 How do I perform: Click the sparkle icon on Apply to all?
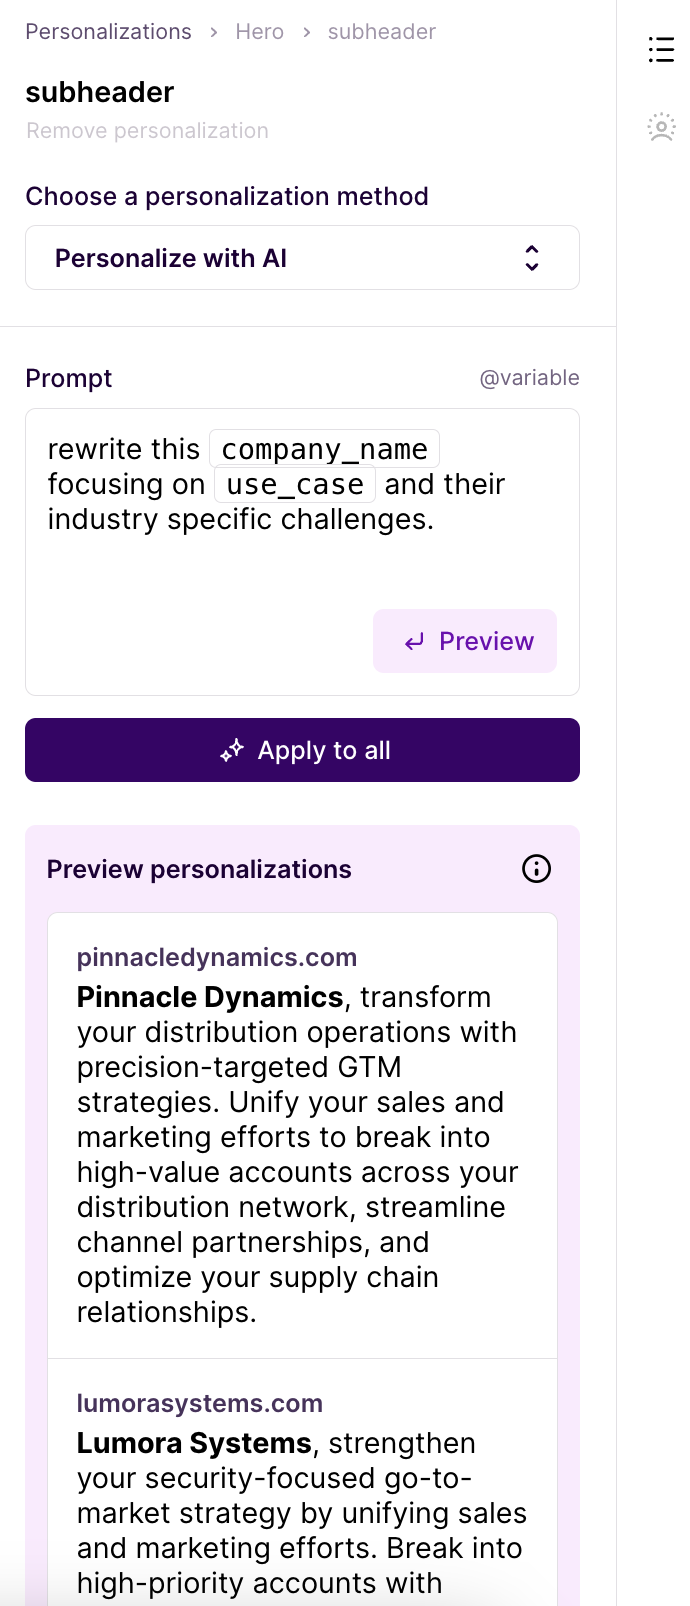232,751
